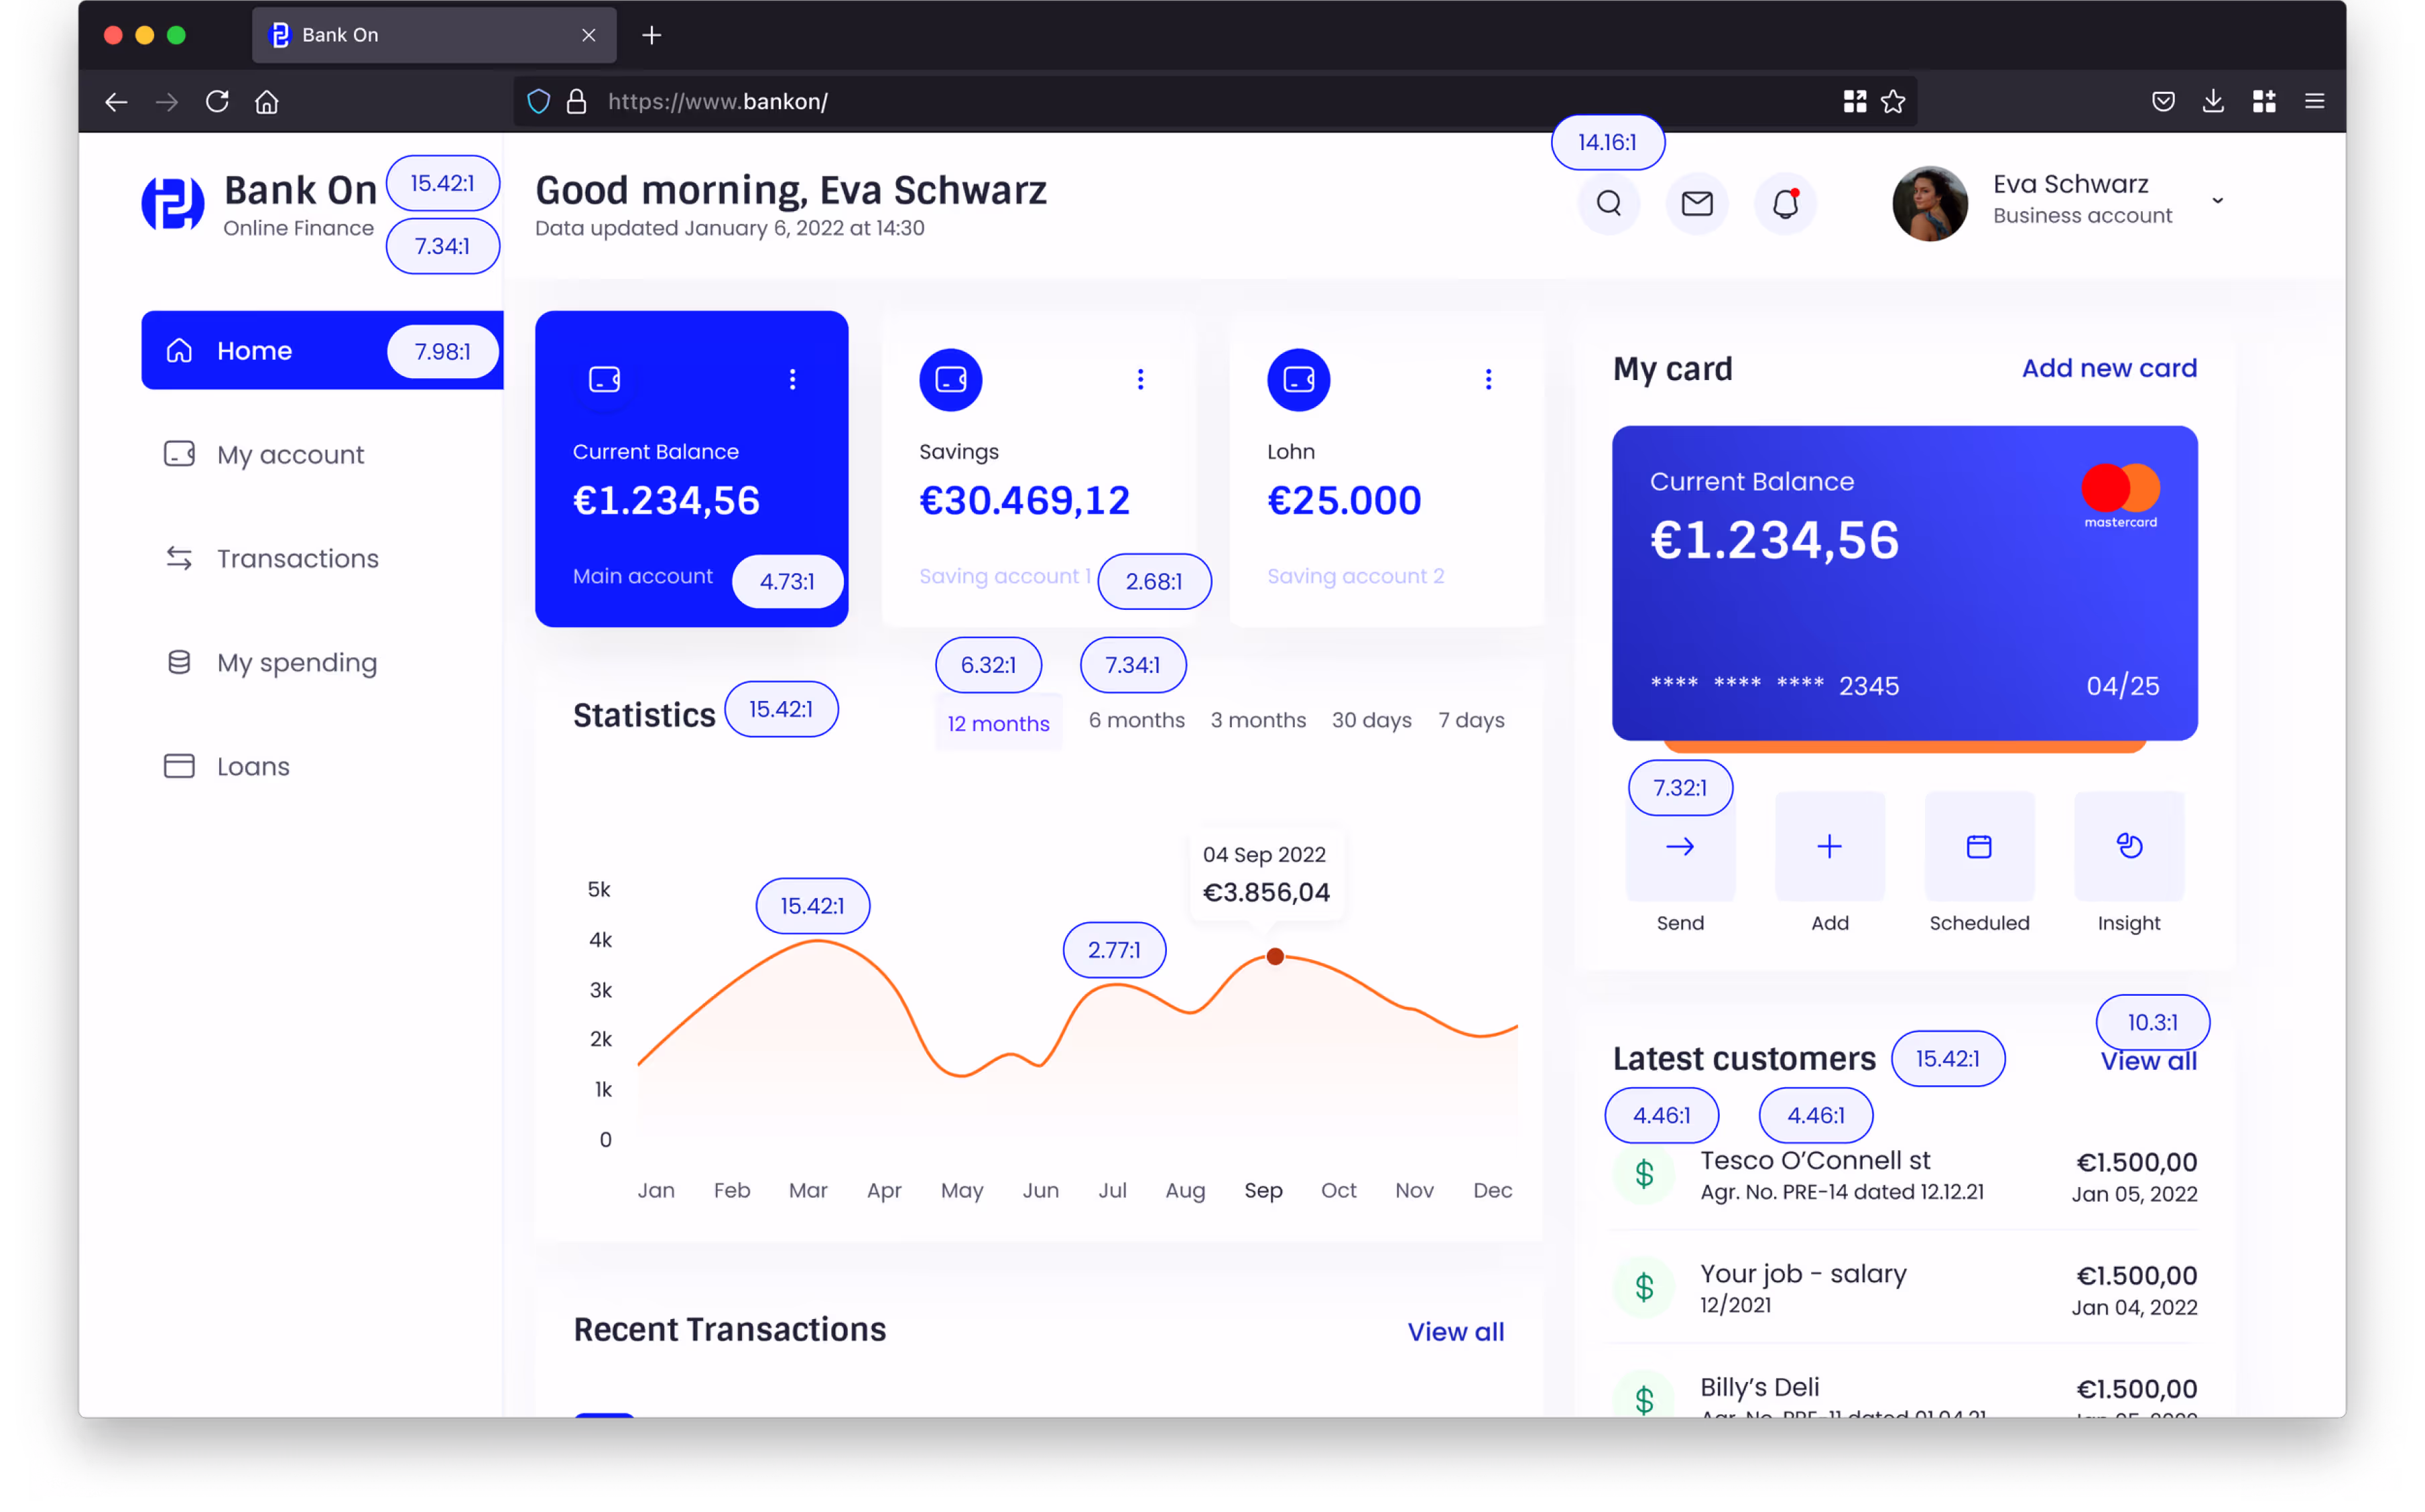Open options menu on Savings card
Image resolution: width=2425 pixels, height=1512 pixels.
pos(1140,379)
